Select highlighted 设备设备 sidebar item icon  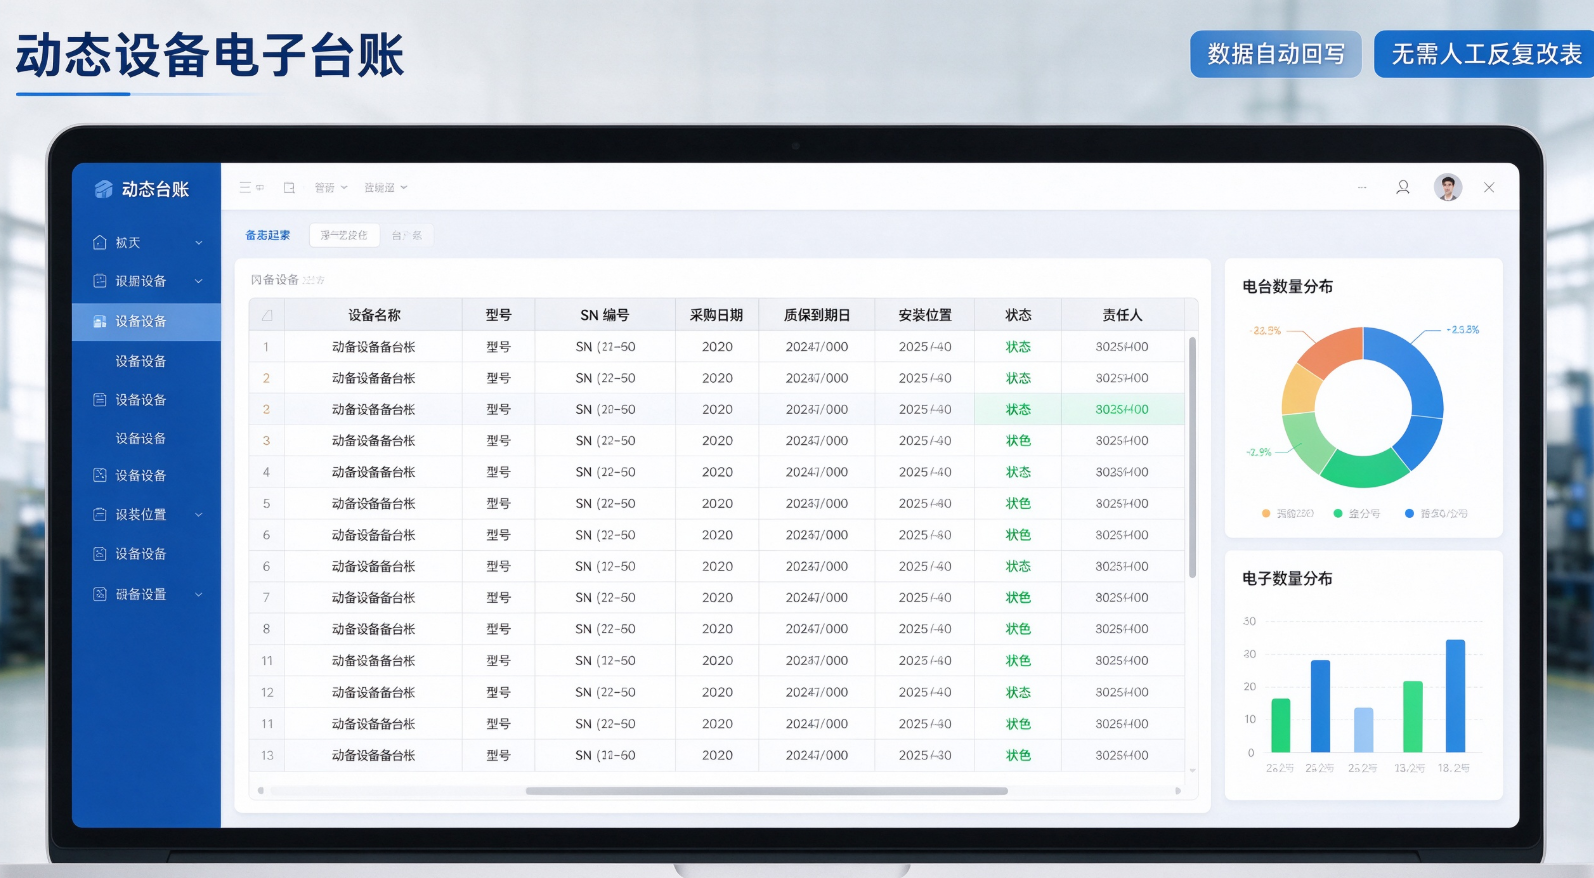tap(100, 321)
